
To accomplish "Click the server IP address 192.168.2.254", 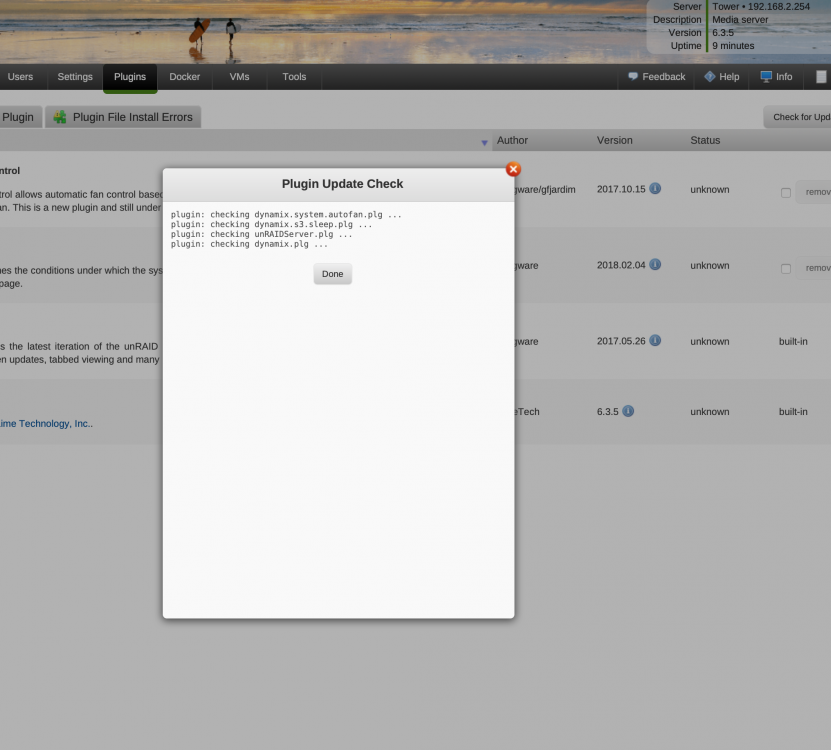I will (x=779, y=7).
